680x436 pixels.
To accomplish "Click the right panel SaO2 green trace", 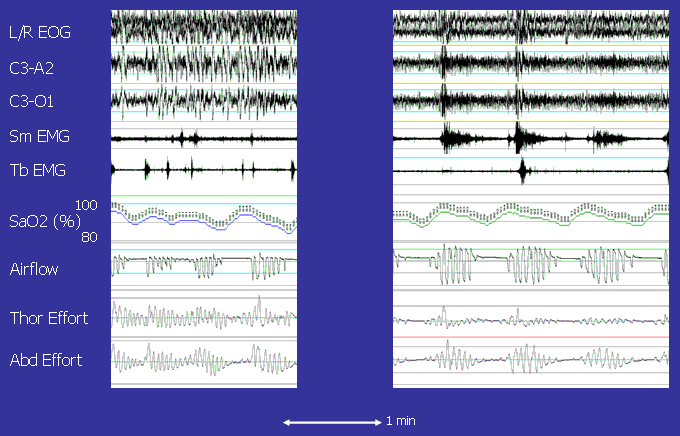I will pyautogui.click(x=530, y=223).
